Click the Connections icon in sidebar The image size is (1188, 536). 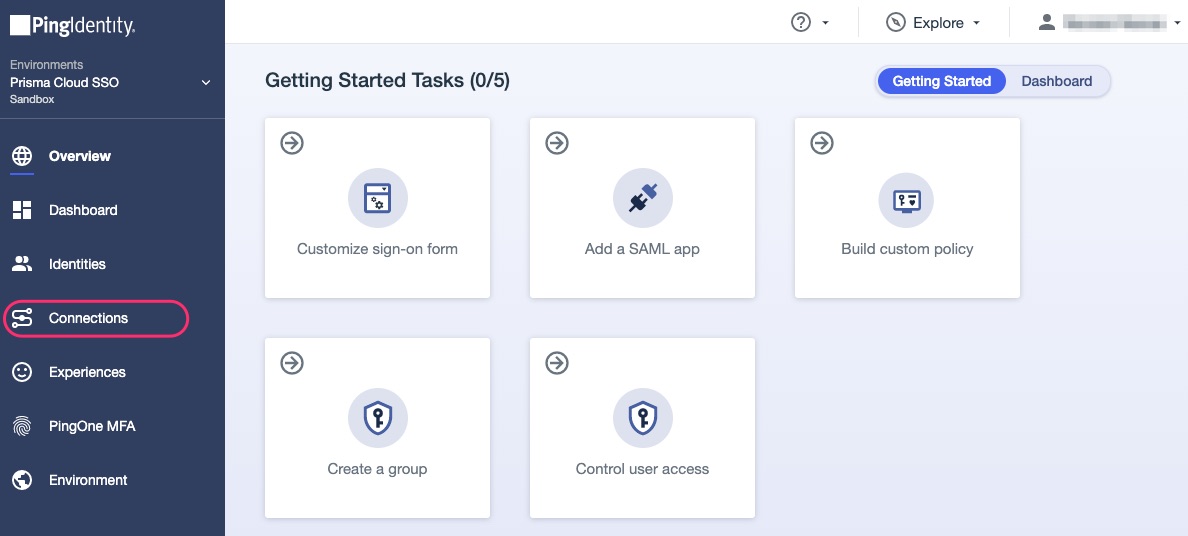point(22,318)
